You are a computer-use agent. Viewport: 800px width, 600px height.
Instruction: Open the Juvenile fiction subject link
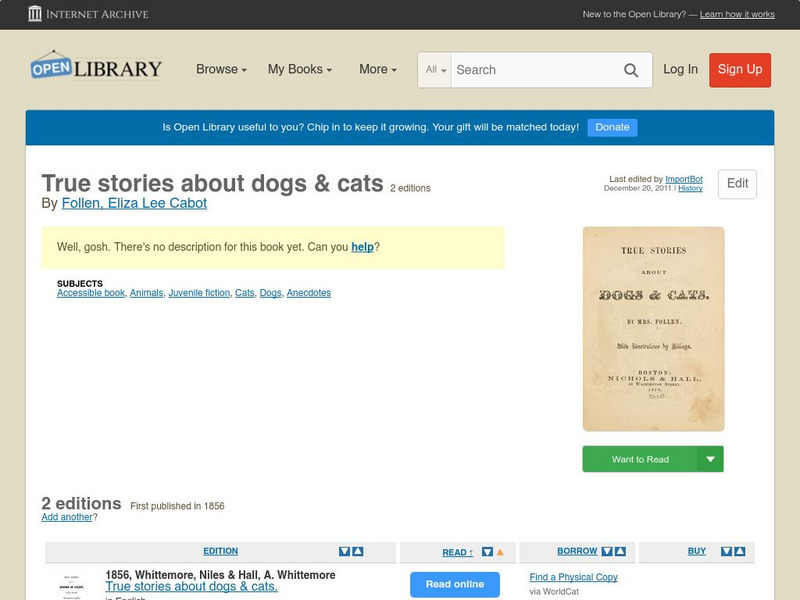199,293
